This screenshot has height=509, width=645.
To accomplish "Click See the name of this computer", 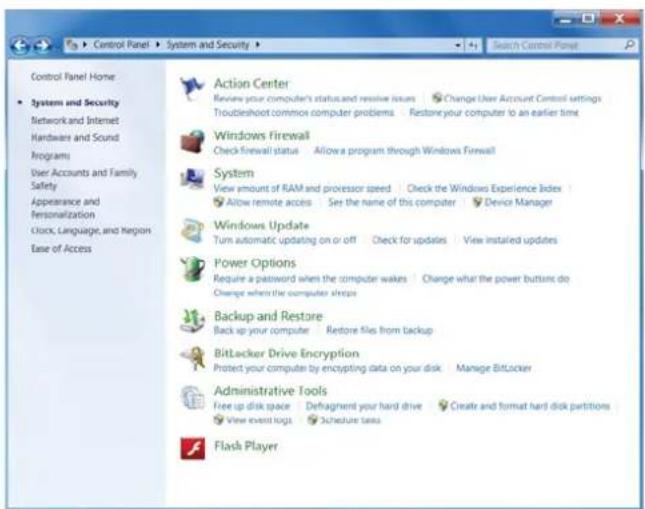I will coord(392,202).
